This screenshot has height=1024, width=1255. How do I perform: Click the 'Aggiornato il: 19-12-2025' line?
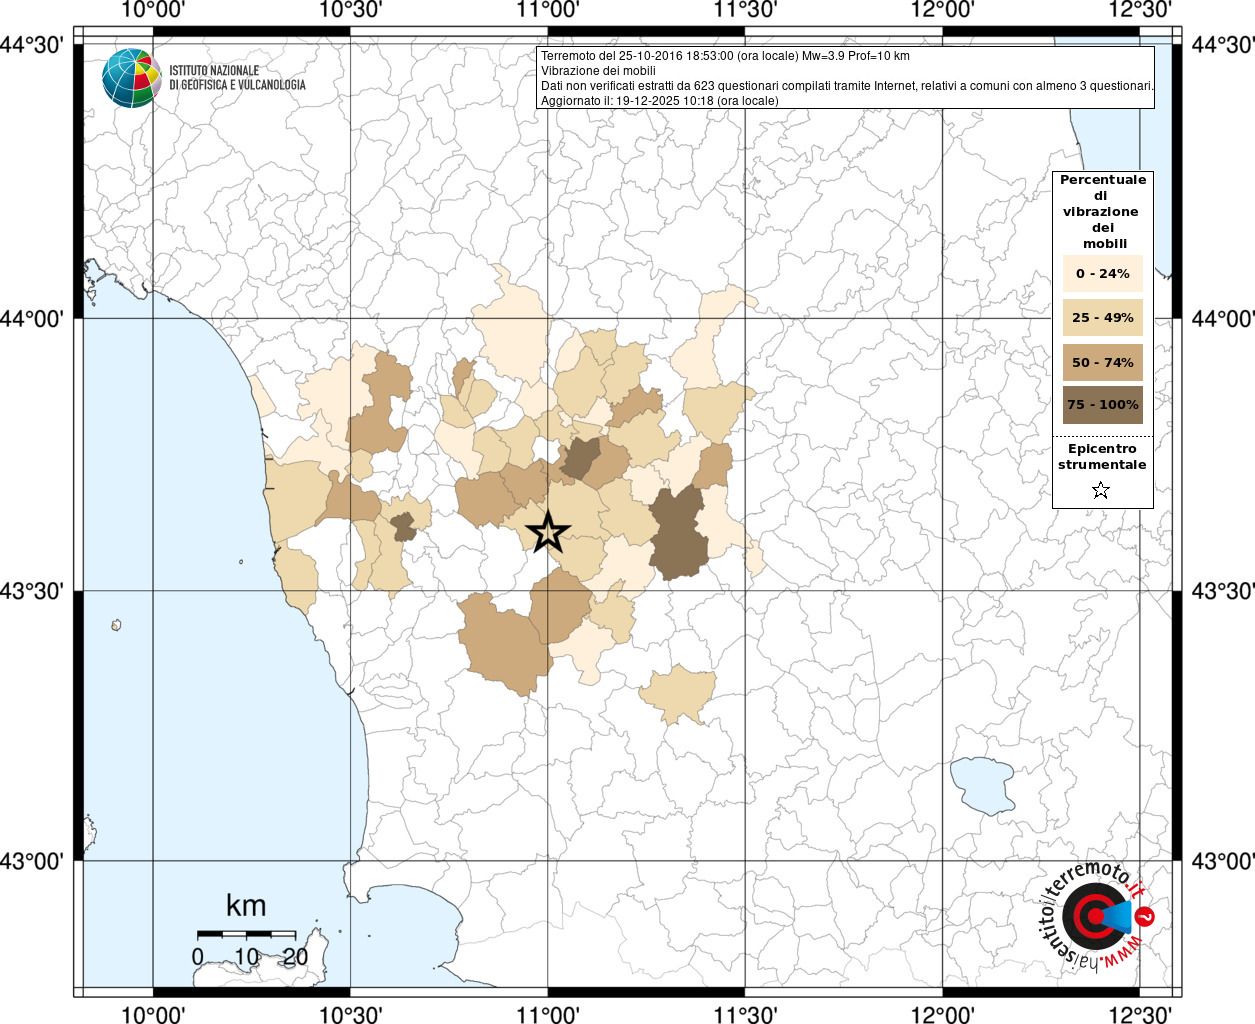coord(659,101)
